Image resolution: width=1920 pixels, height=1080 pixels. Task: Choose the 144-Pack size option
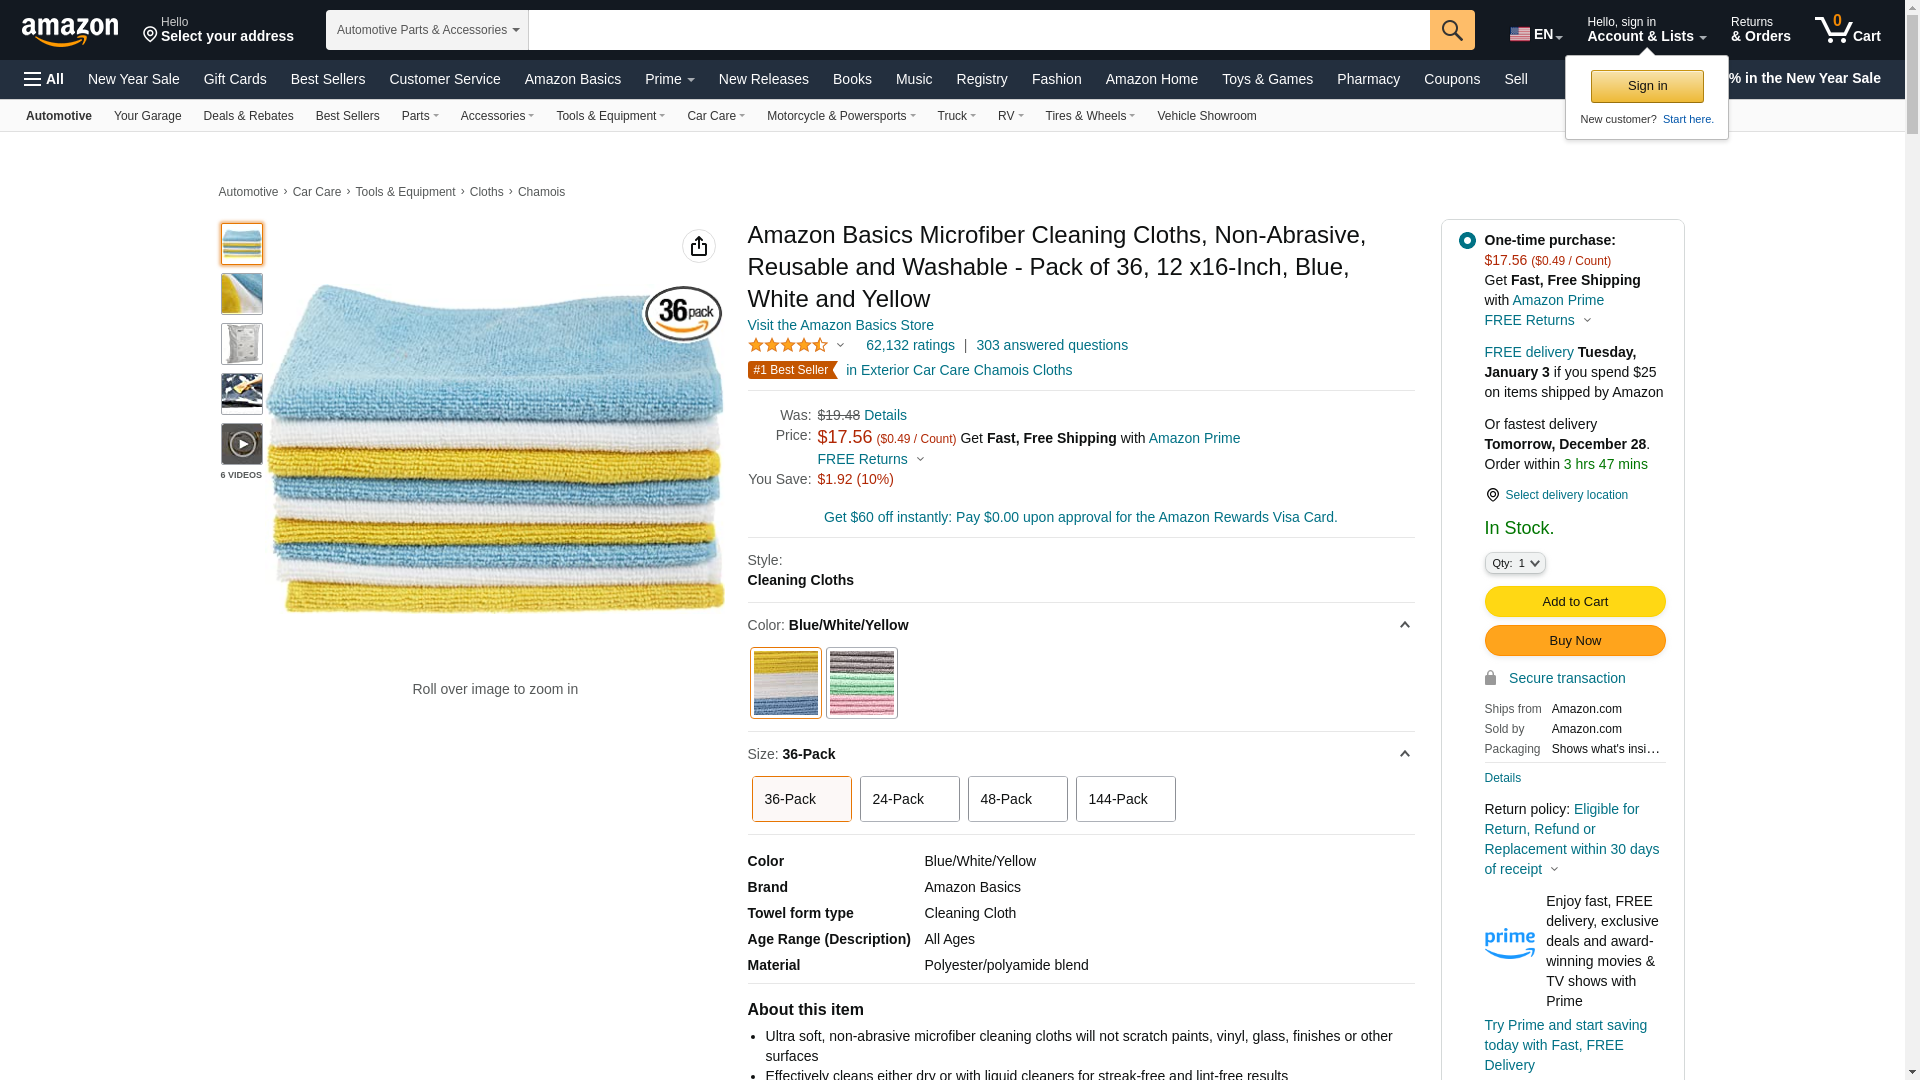(1125, 799)
